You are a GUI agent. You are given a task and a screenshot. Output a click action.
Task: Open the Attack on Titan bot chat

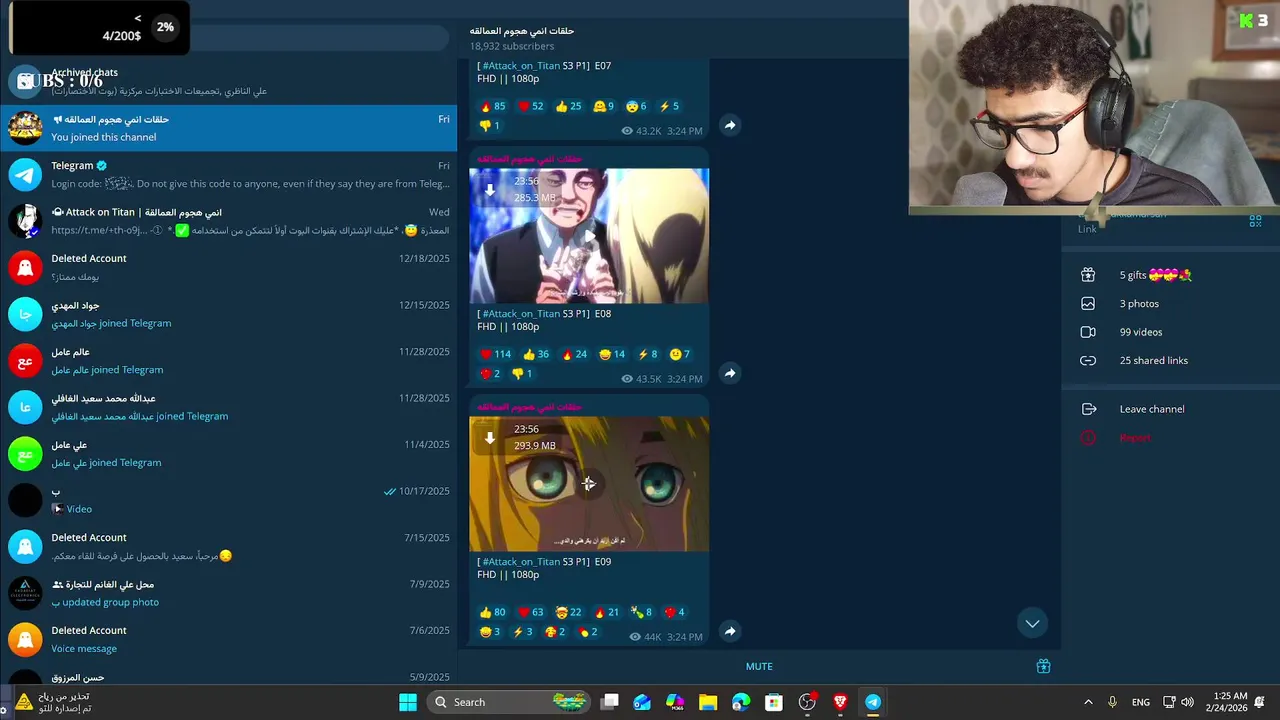coord(228,221)
